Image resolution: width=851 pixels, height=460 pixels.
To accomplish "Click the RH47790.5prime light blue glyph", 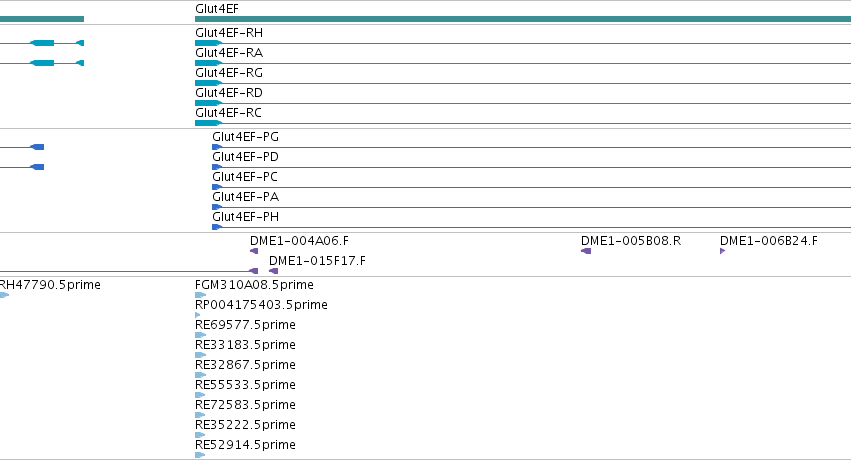I will (4, 295).
